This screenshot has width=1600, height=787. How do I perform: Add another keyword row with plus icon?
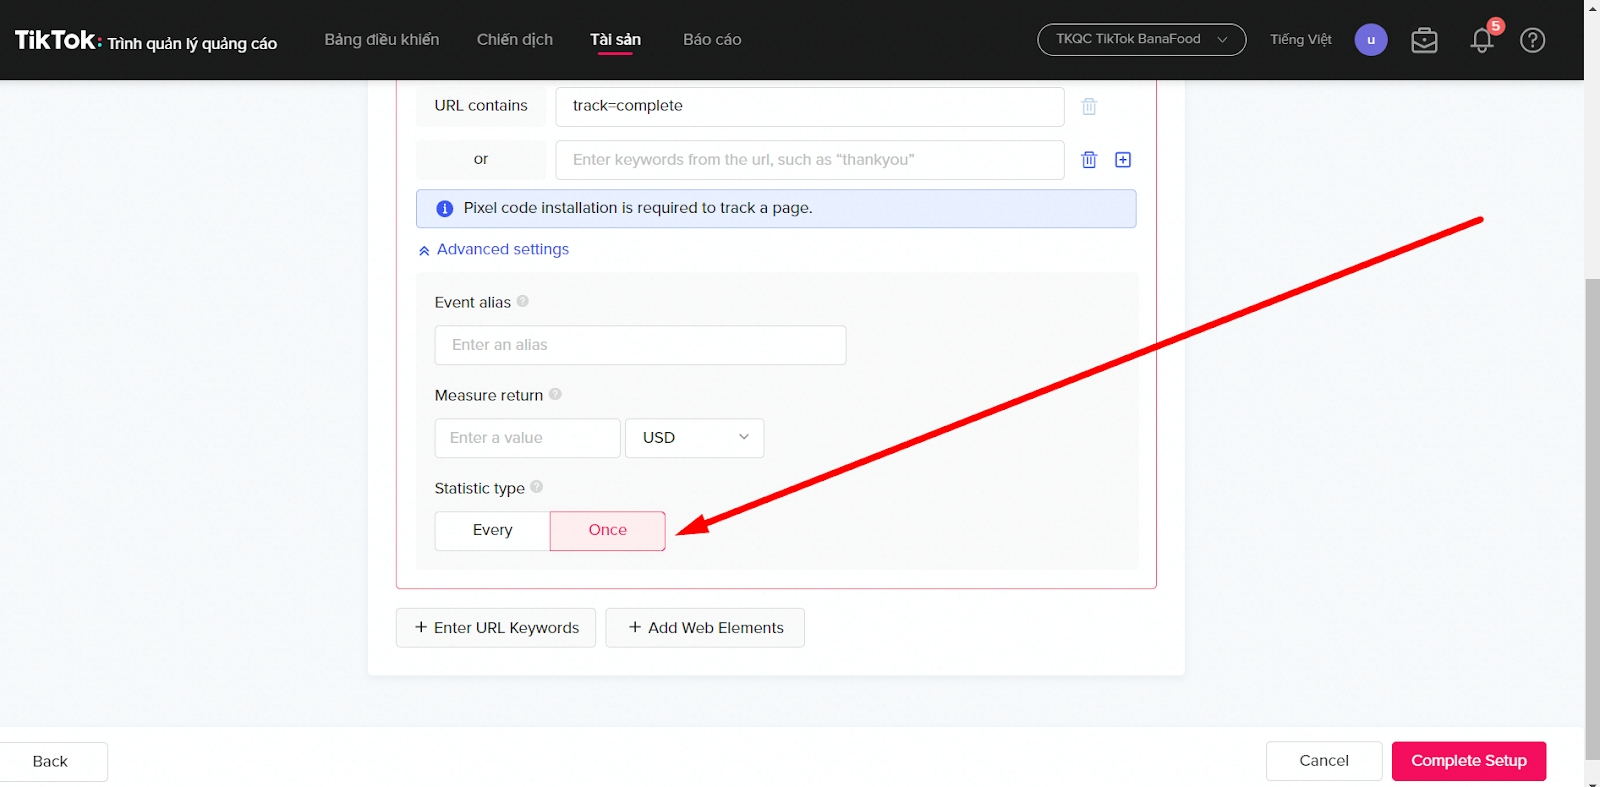click(1123, 160)
